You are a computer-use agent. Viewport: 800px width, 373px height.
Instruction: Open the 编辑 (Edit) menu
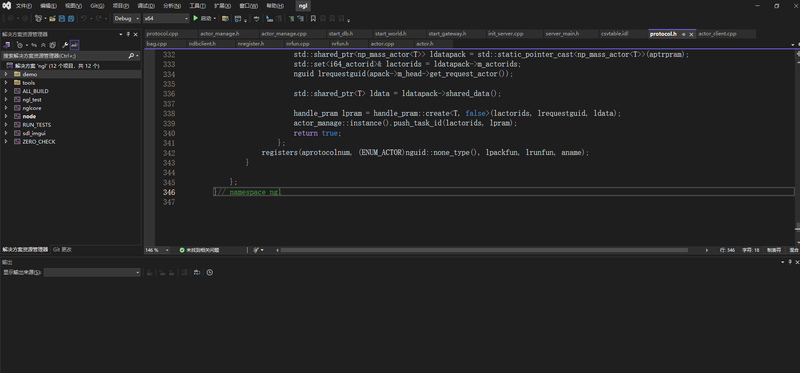tap(48, 6)
